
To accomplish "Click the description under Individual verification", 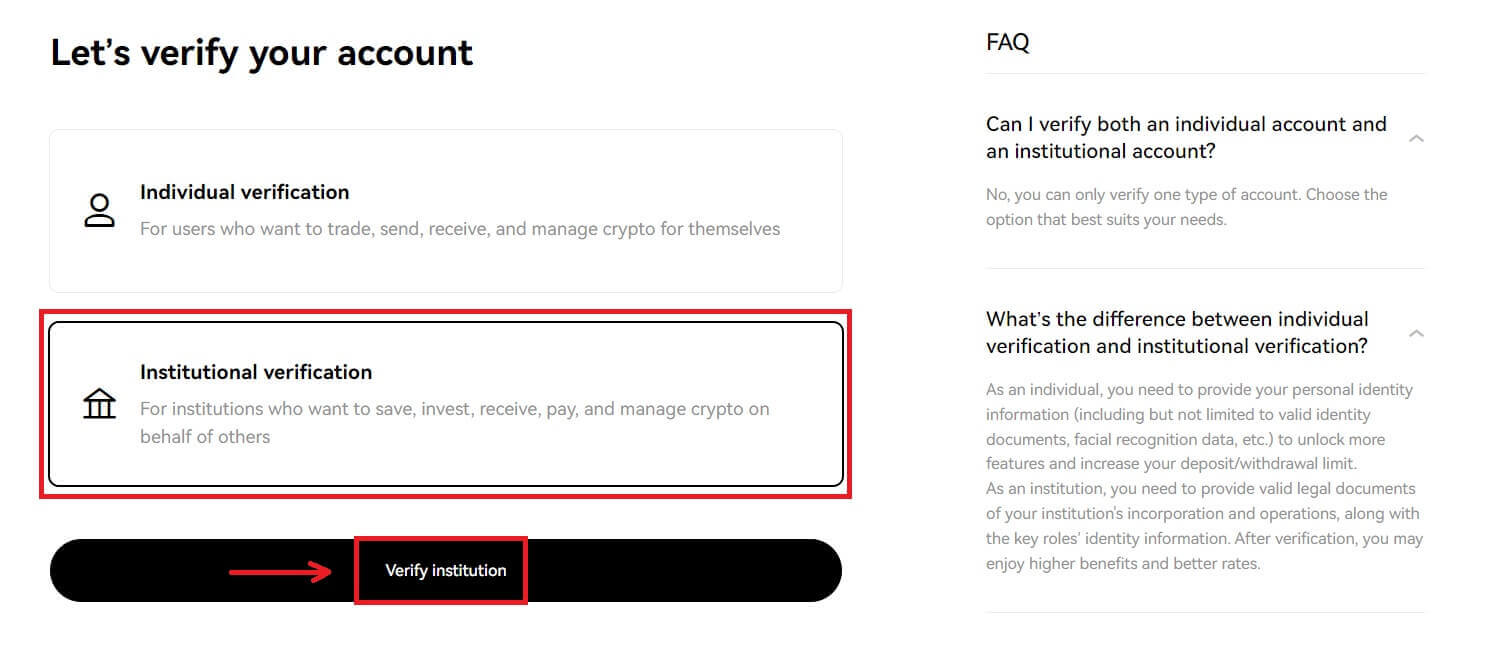I will [x=459, y=229].
